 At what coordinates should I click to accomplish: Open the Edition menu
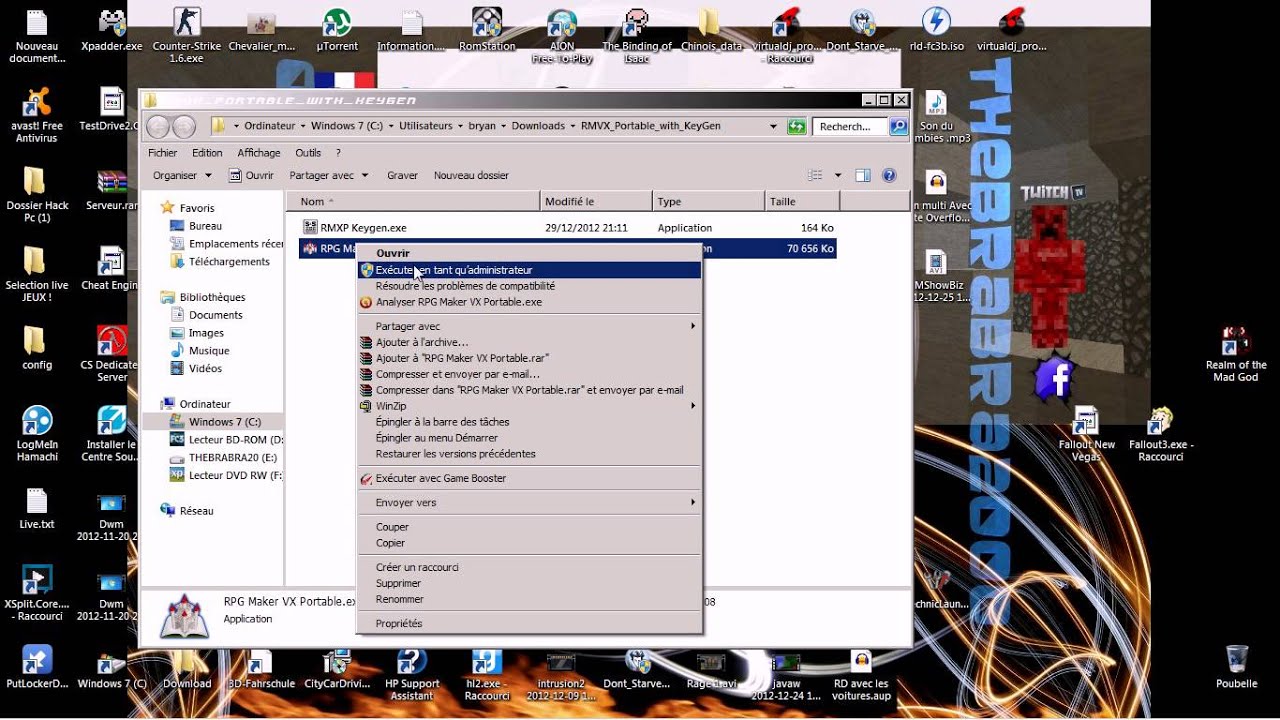(x=207, y=153)
